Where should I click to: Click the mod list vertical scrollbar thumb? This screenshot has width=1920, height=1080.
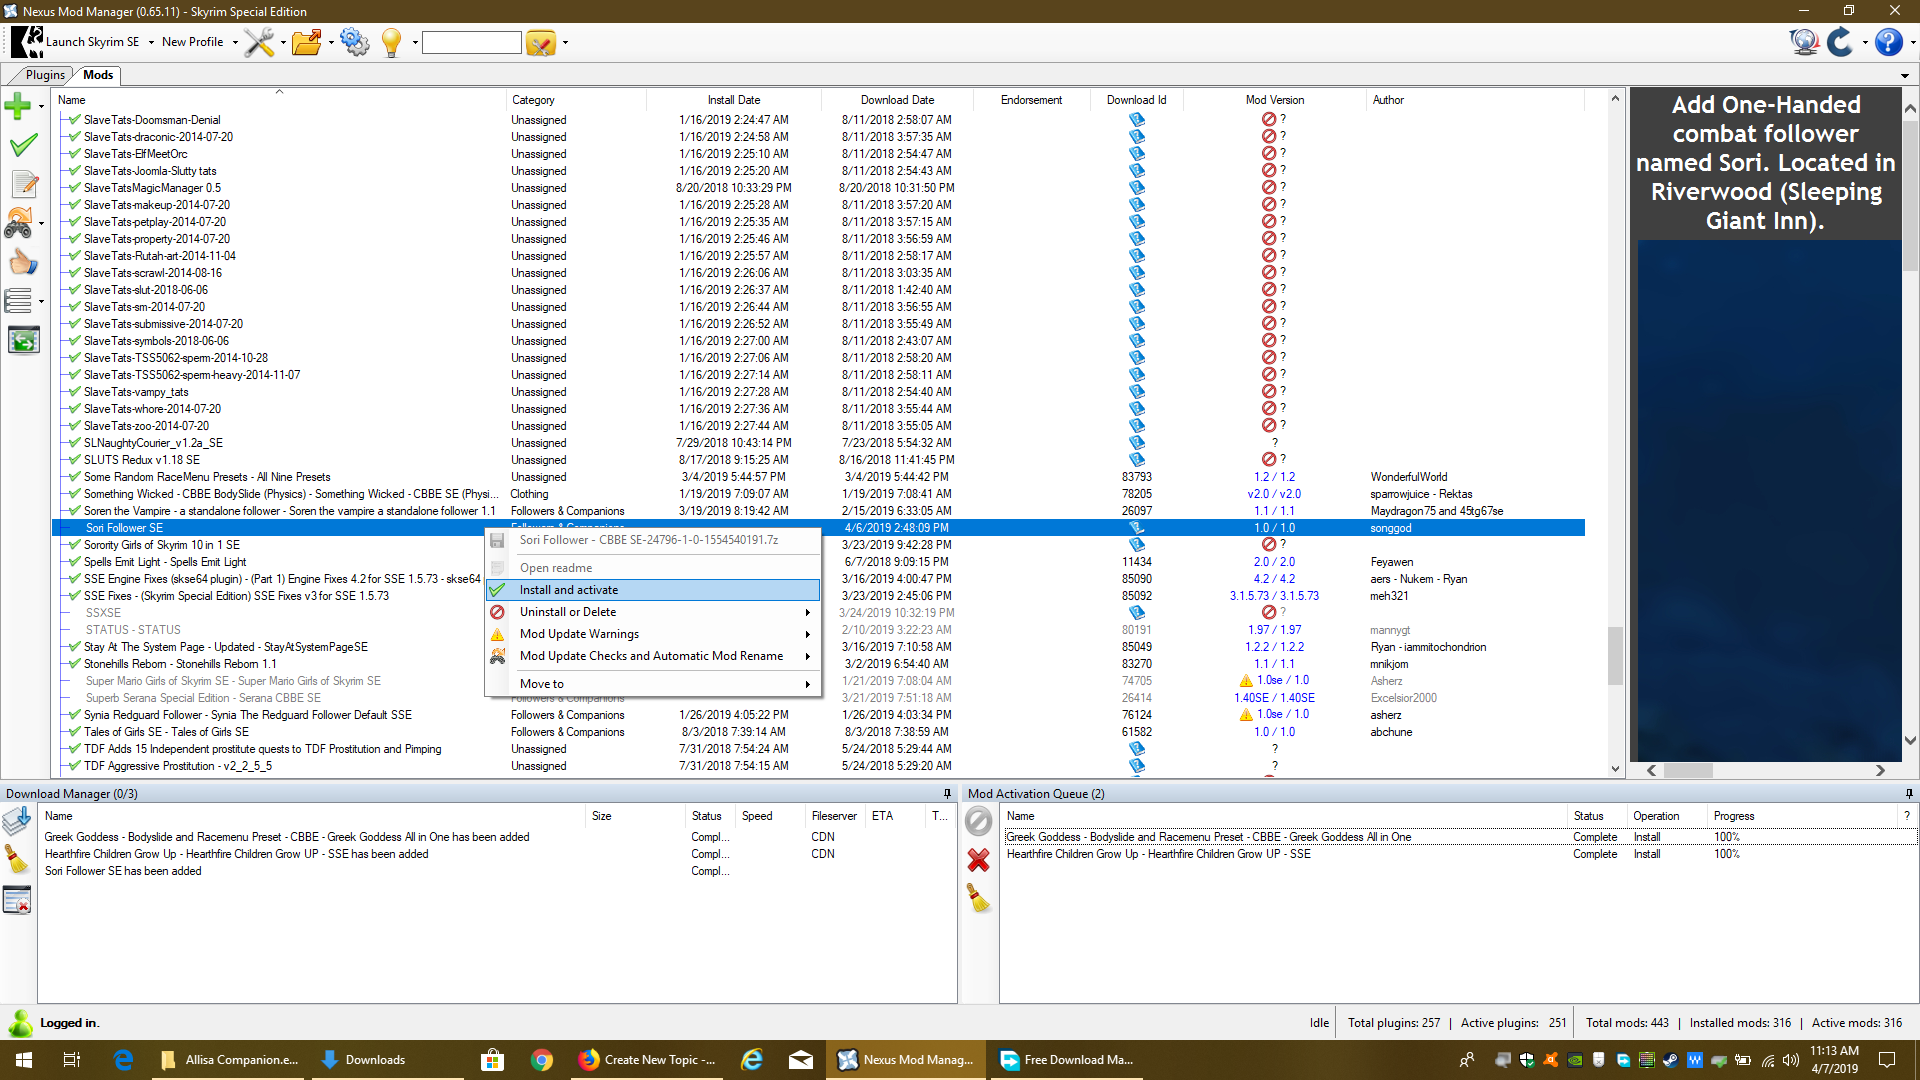[x=1615, y=655]
